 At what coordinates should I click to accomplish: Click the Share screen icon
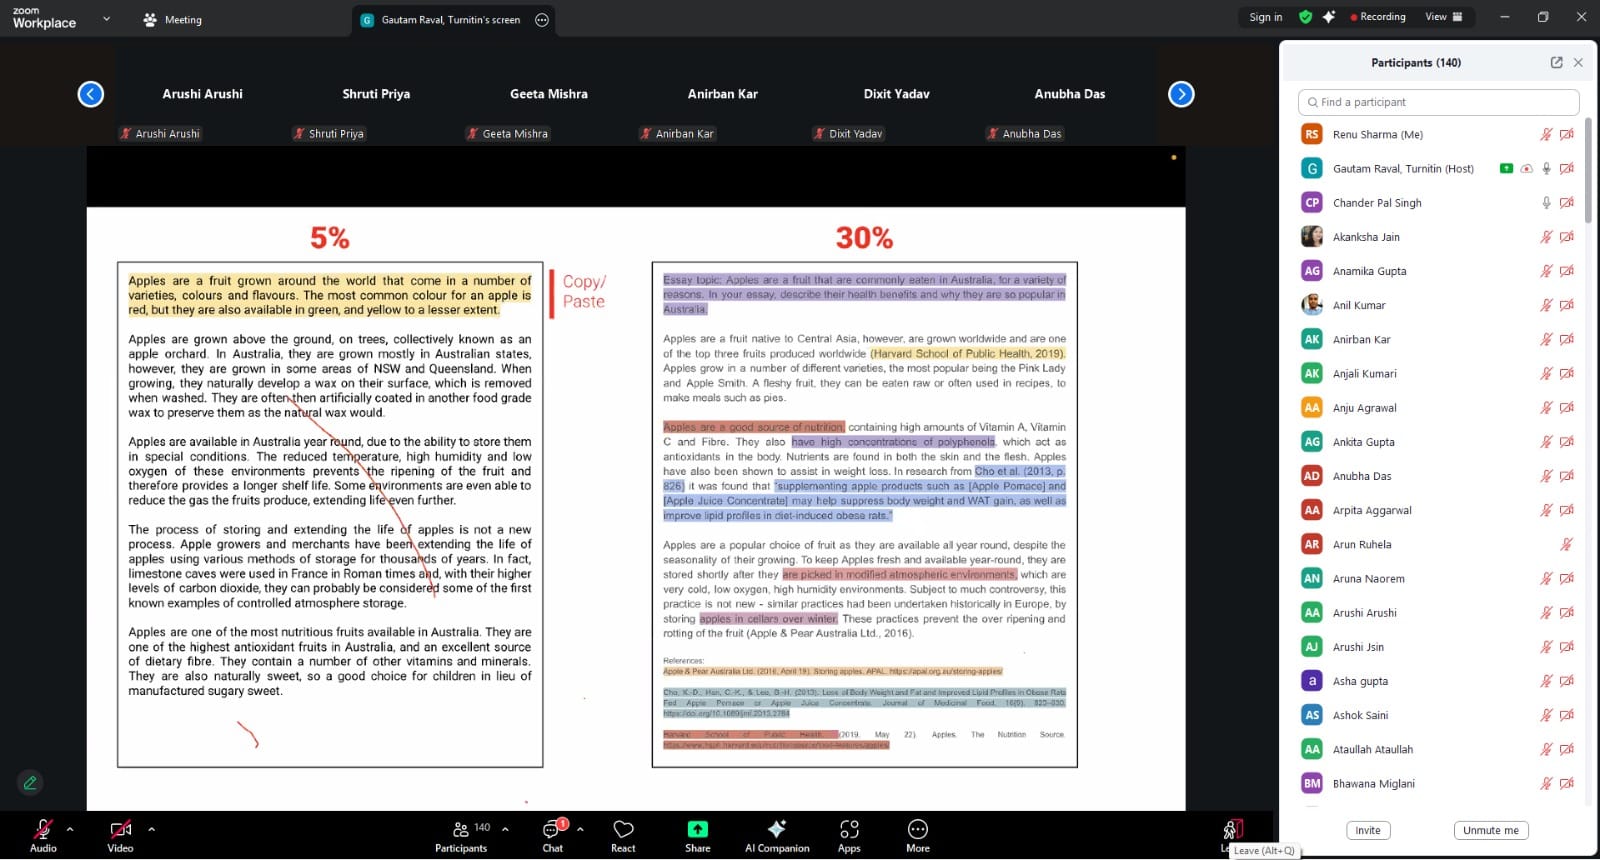click(x=697, y=835)
